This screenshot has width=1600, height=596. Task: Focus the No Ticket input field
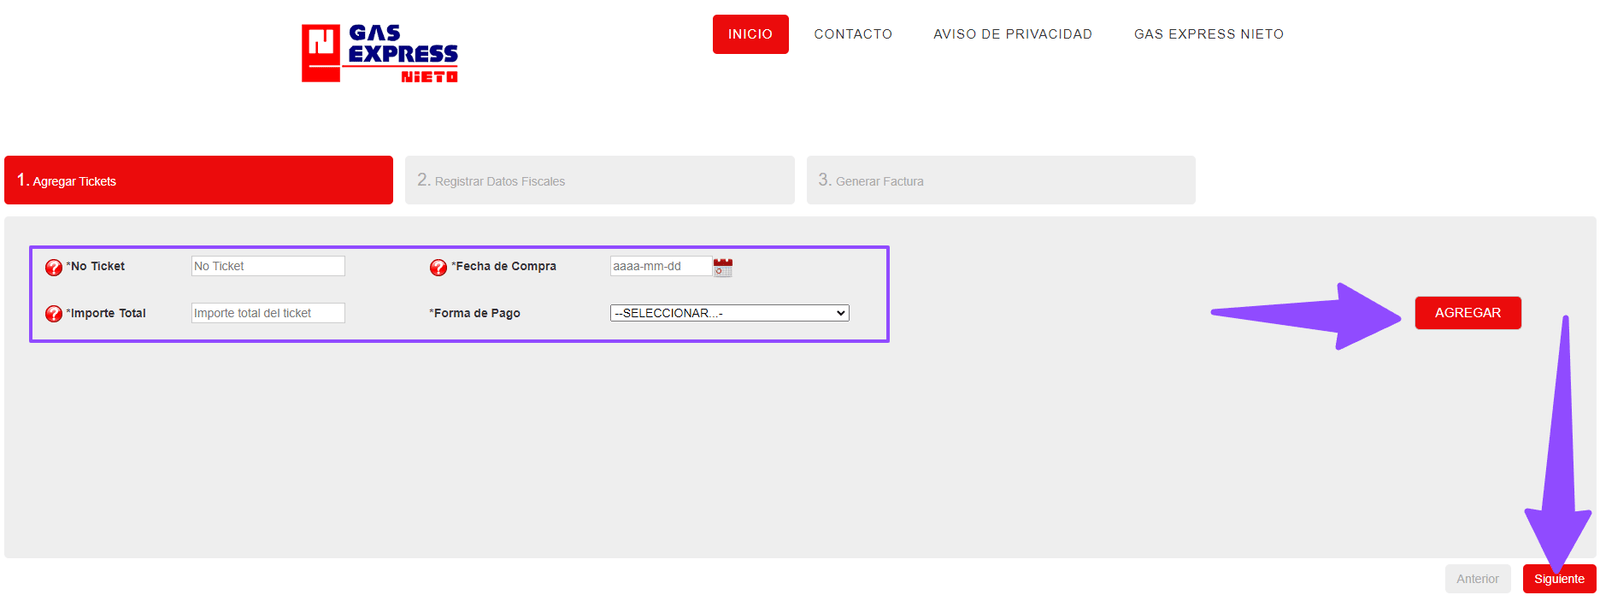268,266
